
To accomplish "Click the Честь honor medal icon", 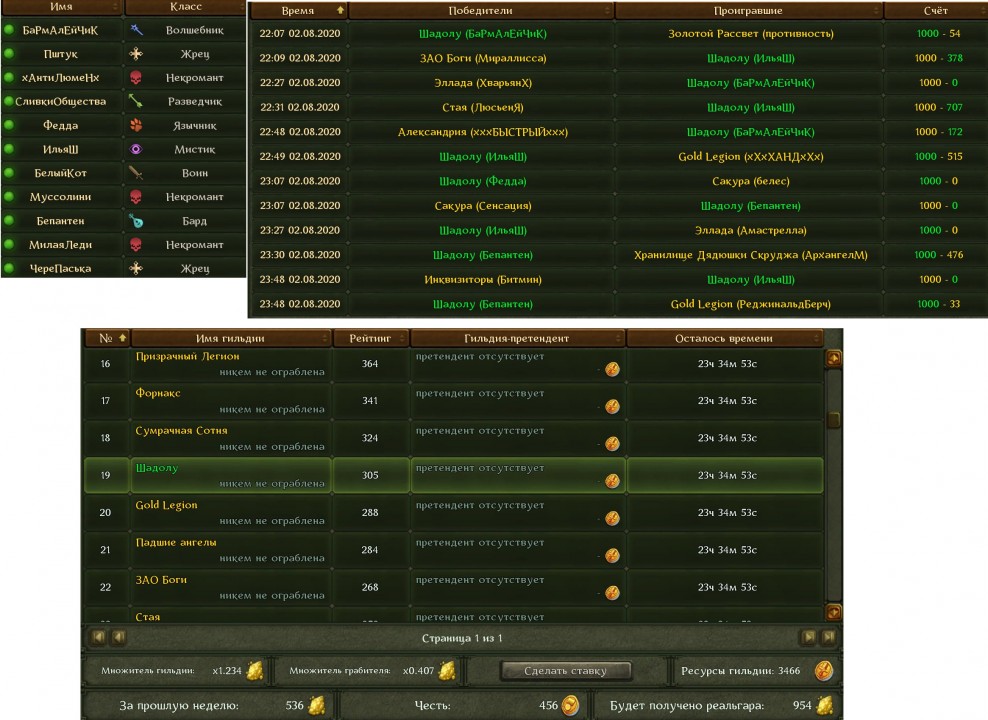I will tap(570, 706).
